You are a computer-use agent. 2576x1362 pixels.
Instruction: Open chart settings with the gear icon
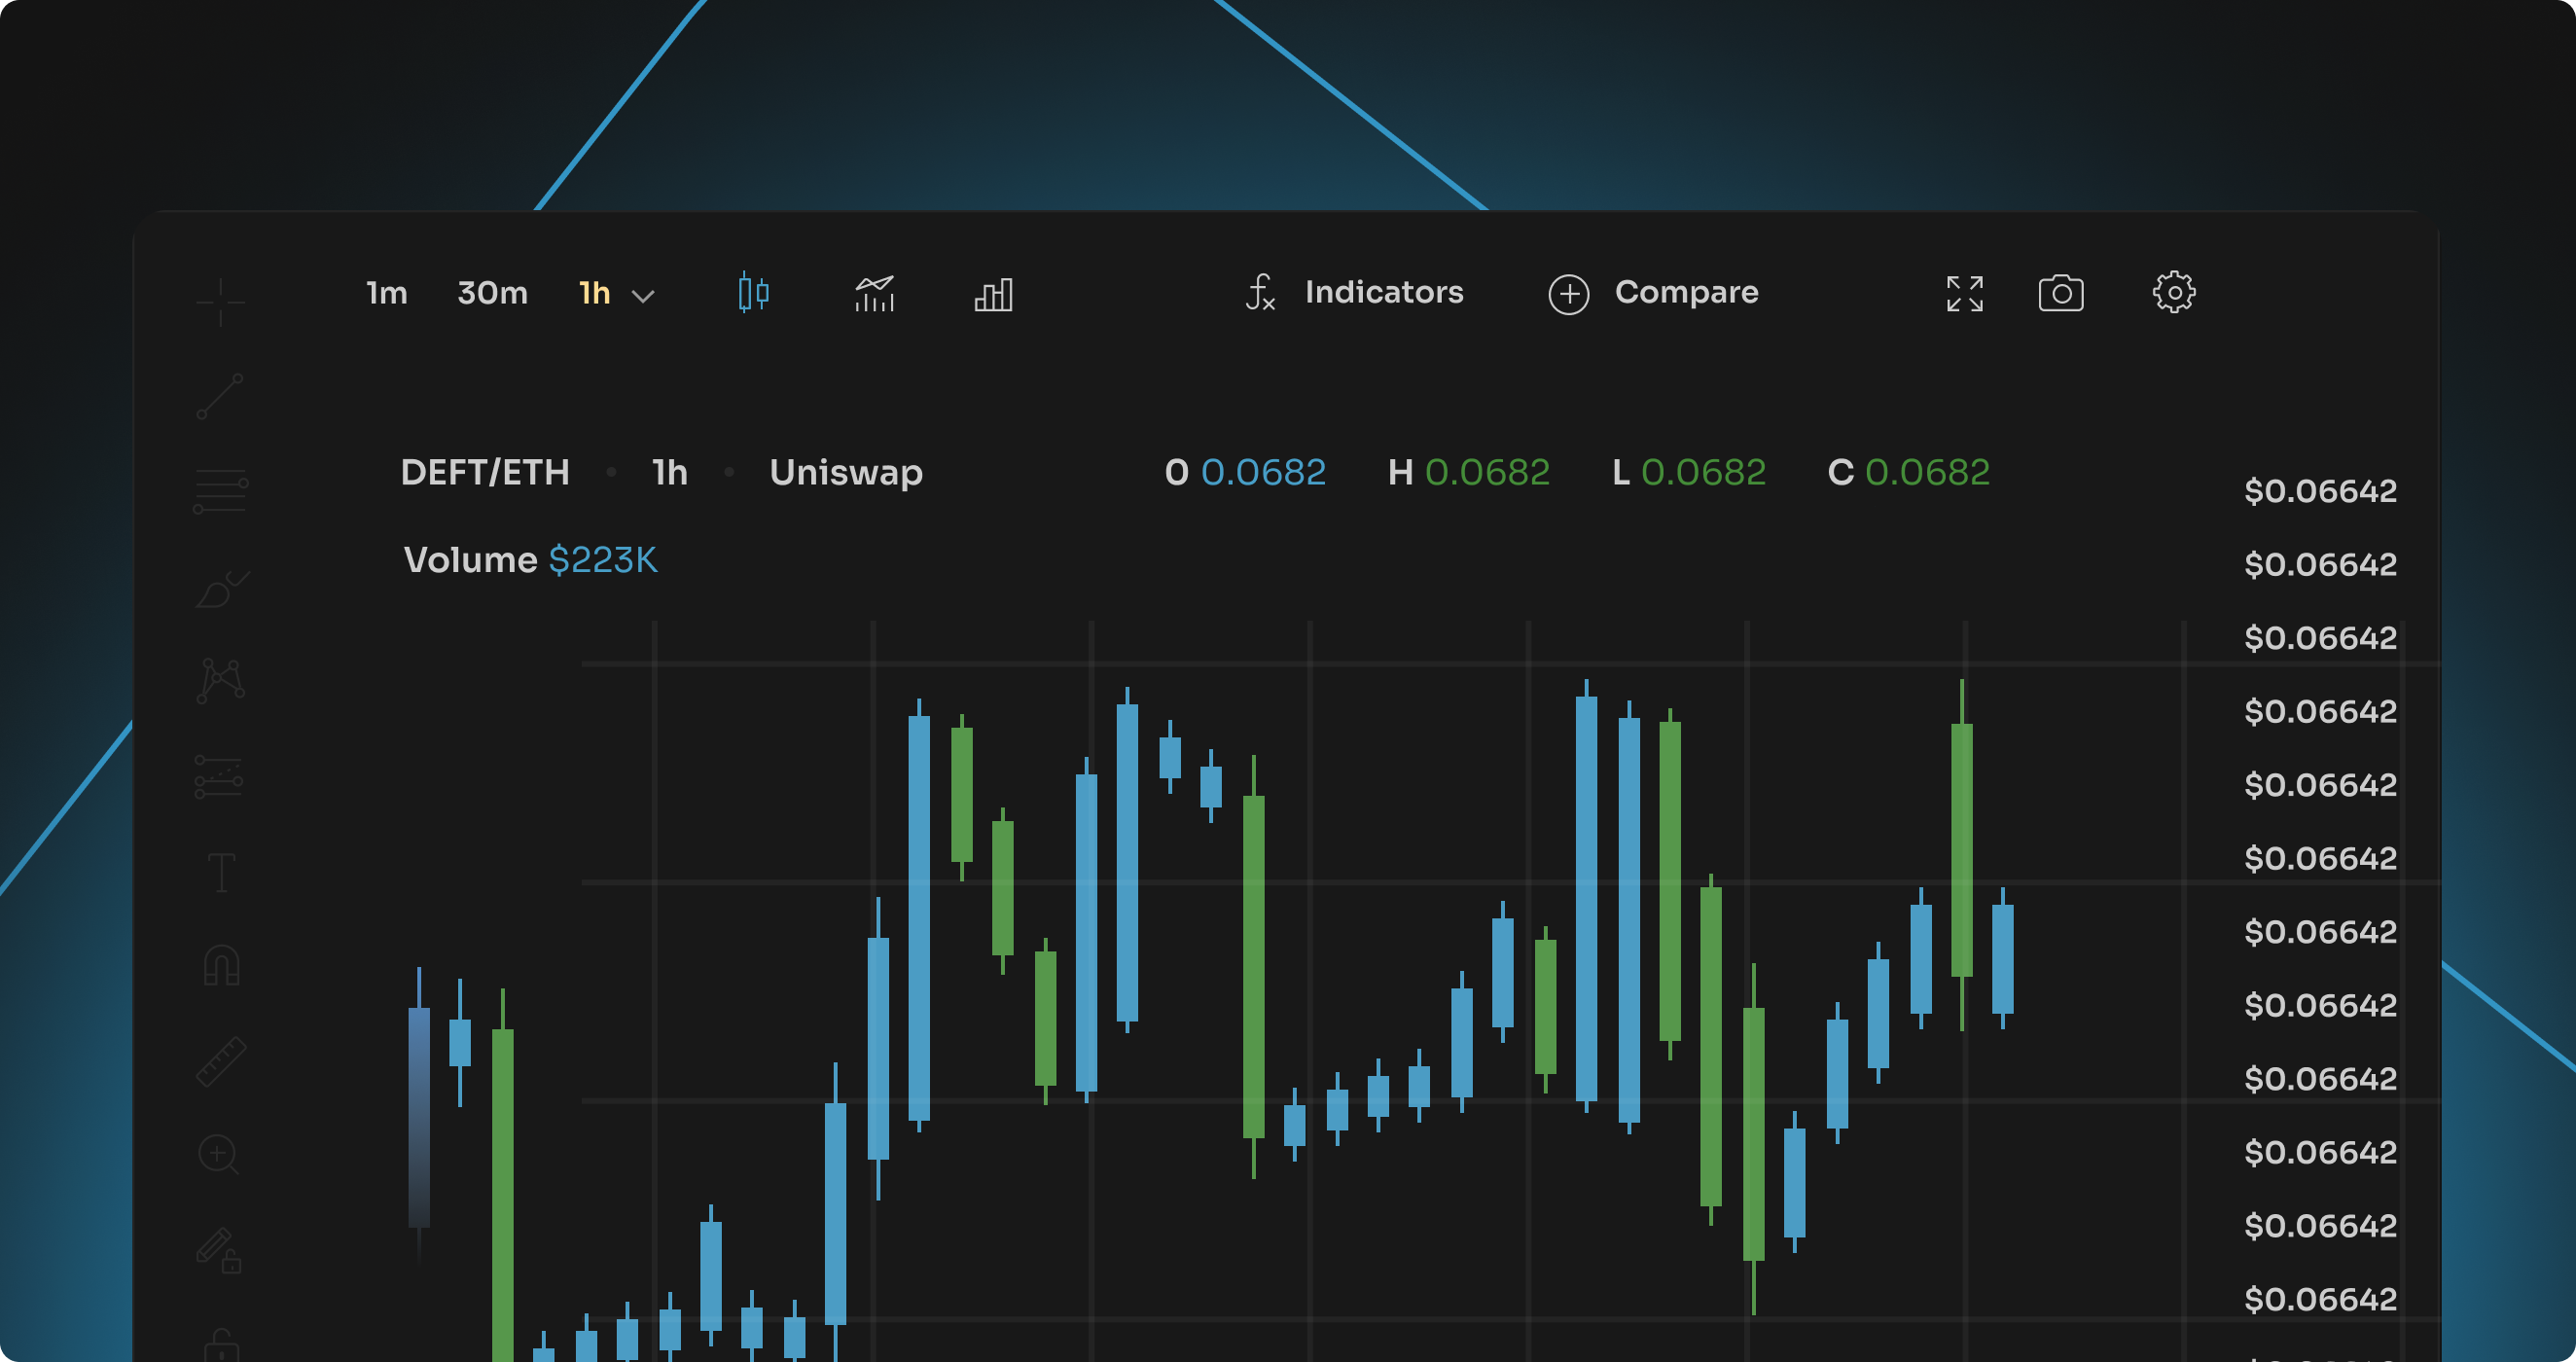(x=2173, y=293)
